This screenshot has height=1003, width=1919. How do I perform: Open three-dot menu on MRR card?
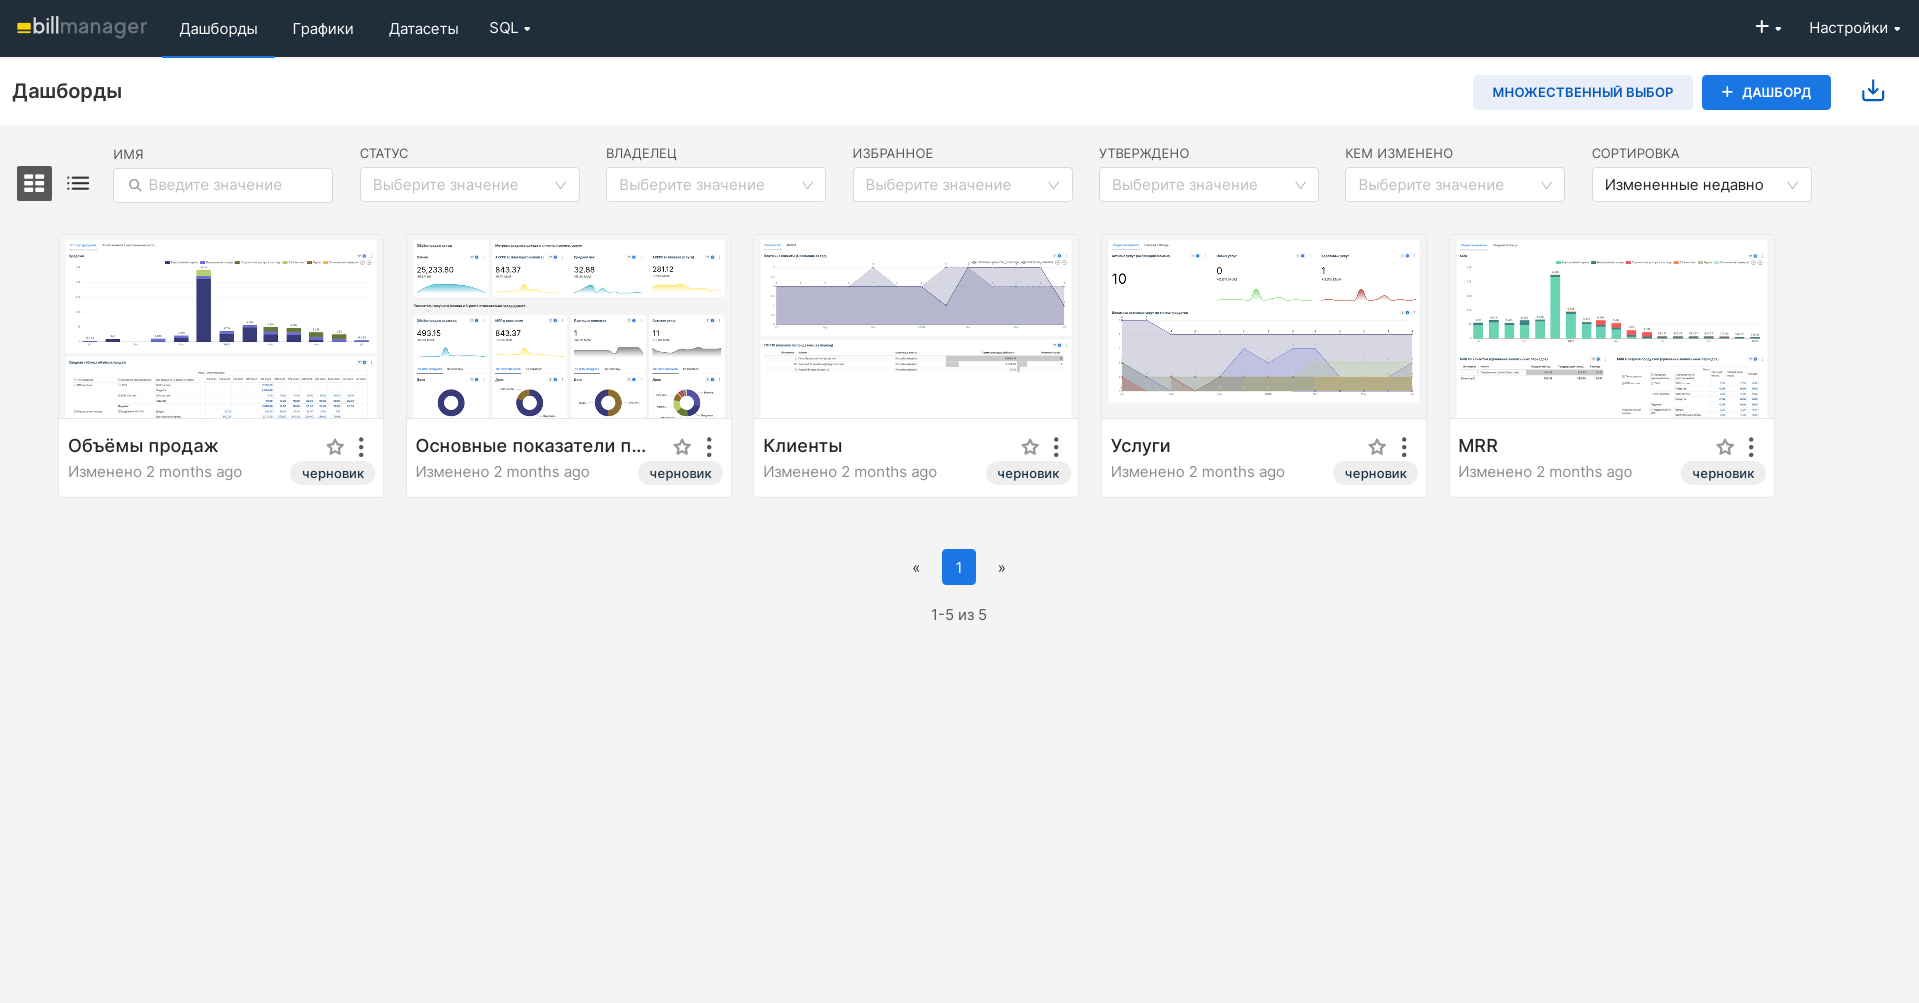pos(1751,447)
